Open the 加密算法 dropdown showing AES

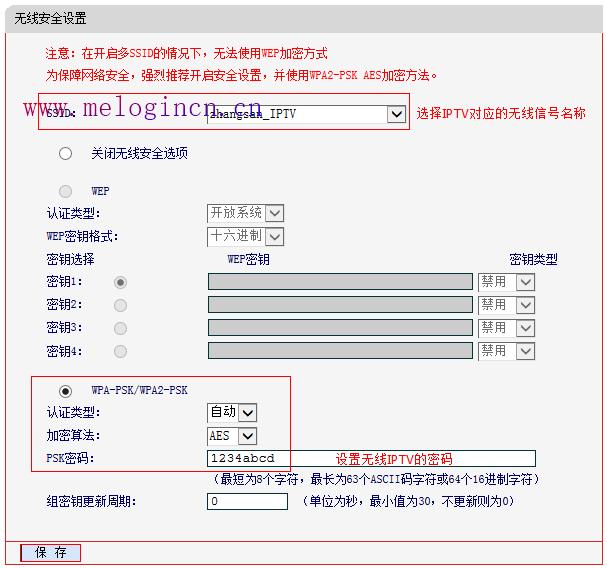pos(232,436)
